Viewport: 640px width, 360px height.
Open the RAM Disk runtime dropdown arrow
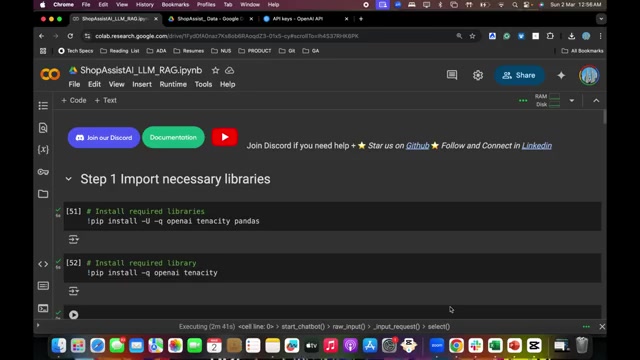[571, 100]
